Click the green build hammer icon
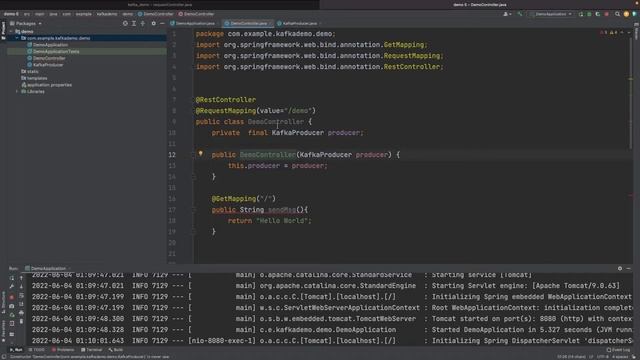Screen dimensions: 640x360 coord(520,14)
